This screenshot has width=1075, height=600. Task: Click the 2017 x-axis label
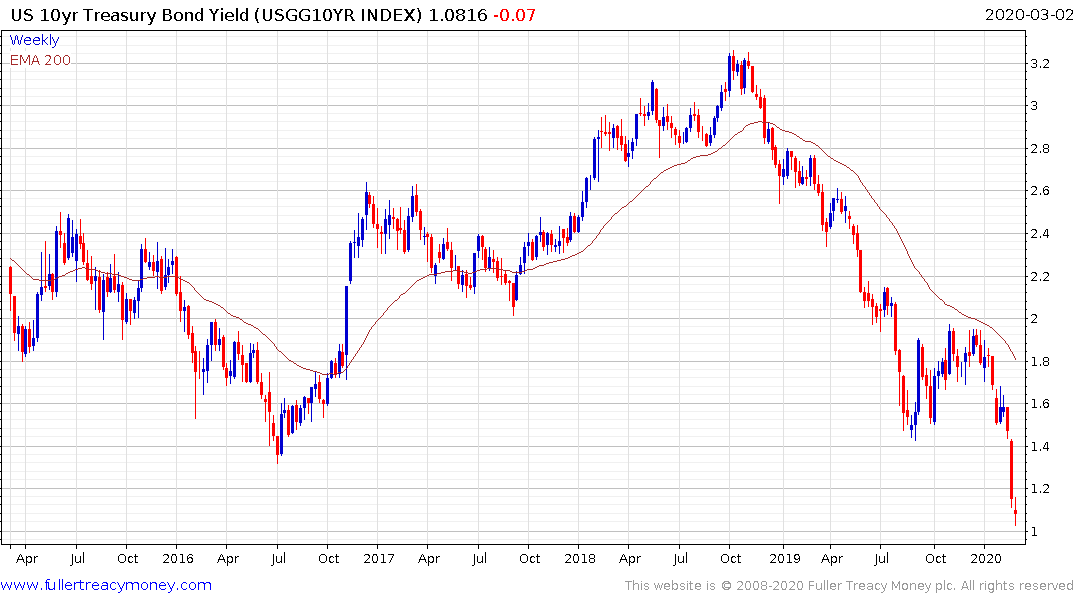tap(379, 558)
